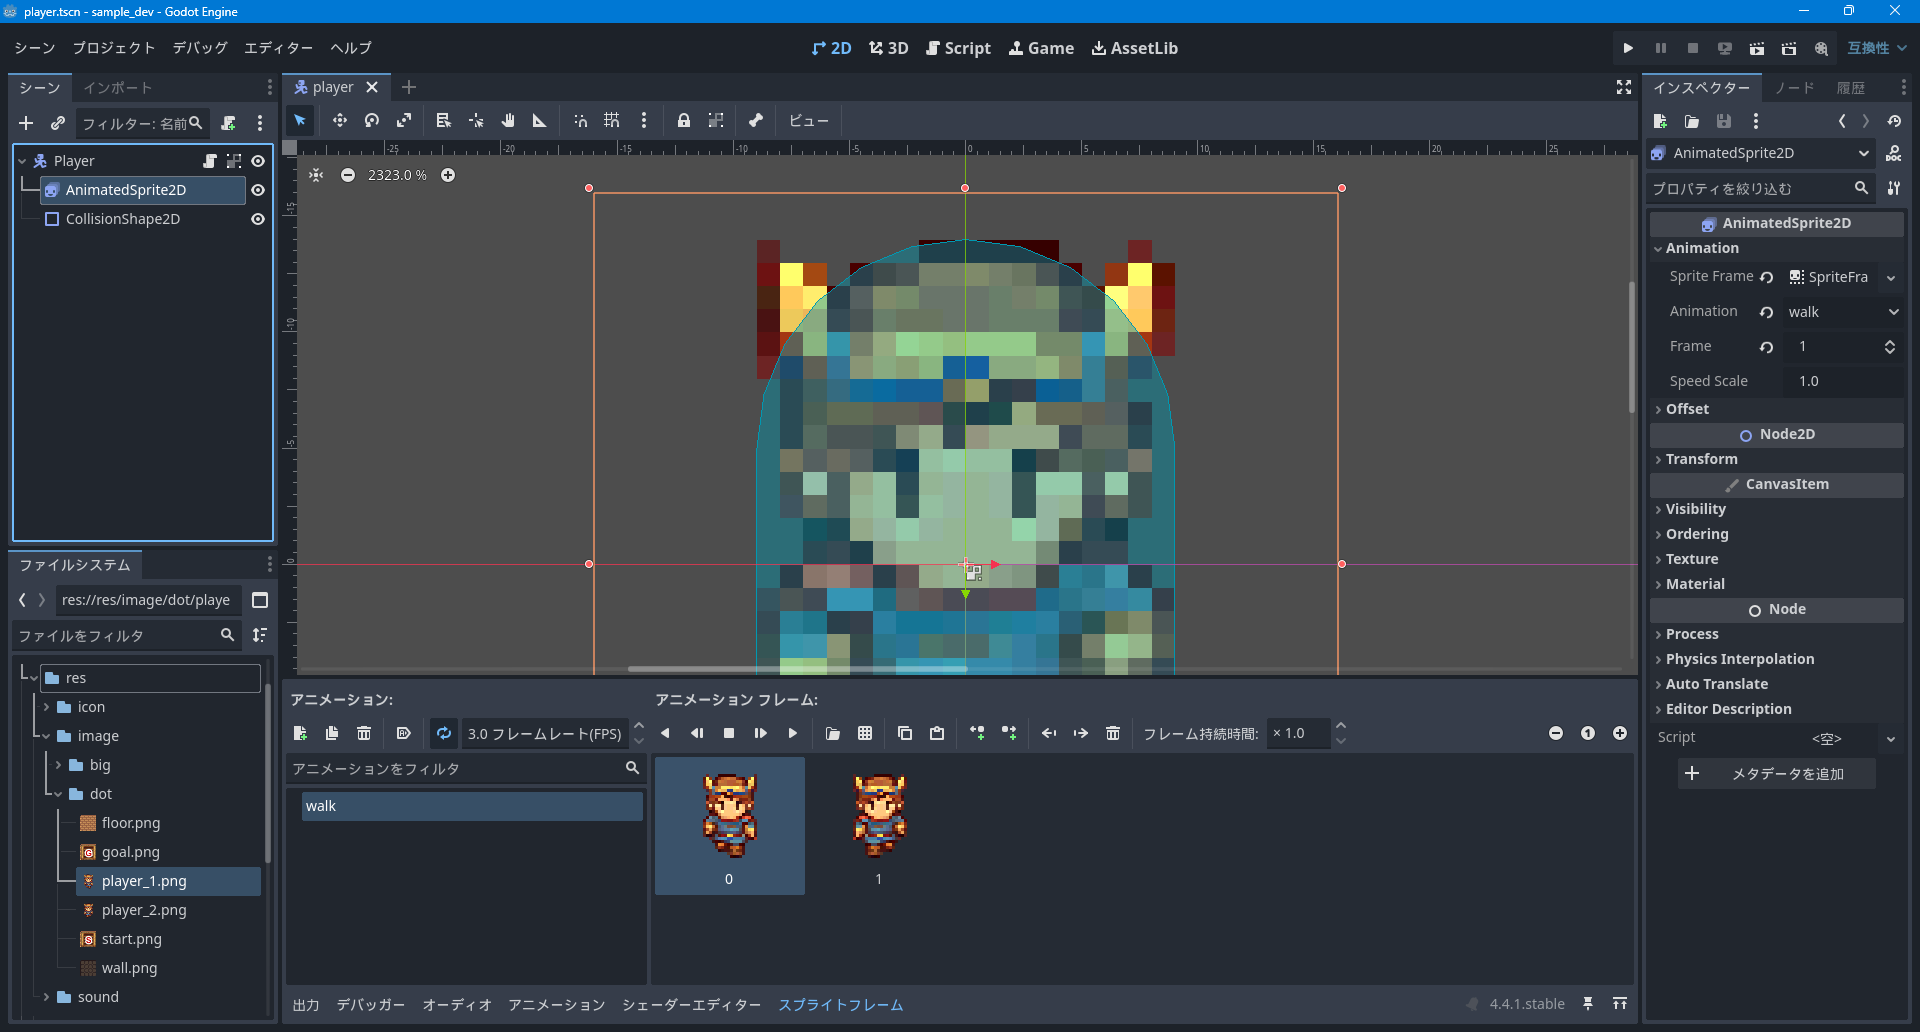Expand the Visibility section
The image size is (1920, 1032).
pyautogui.click(x=1694, y=509)
